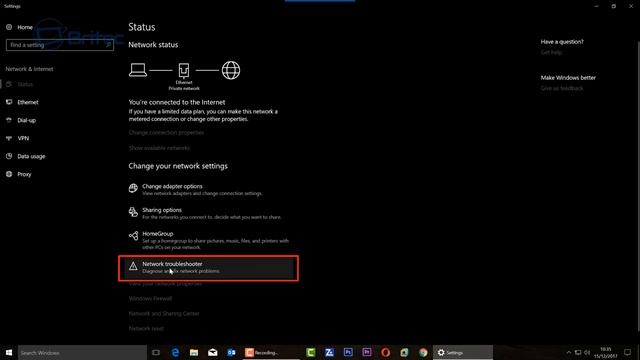Open HomeGroup settings
The width and height of the screenshot is (640, 360).
209,240
